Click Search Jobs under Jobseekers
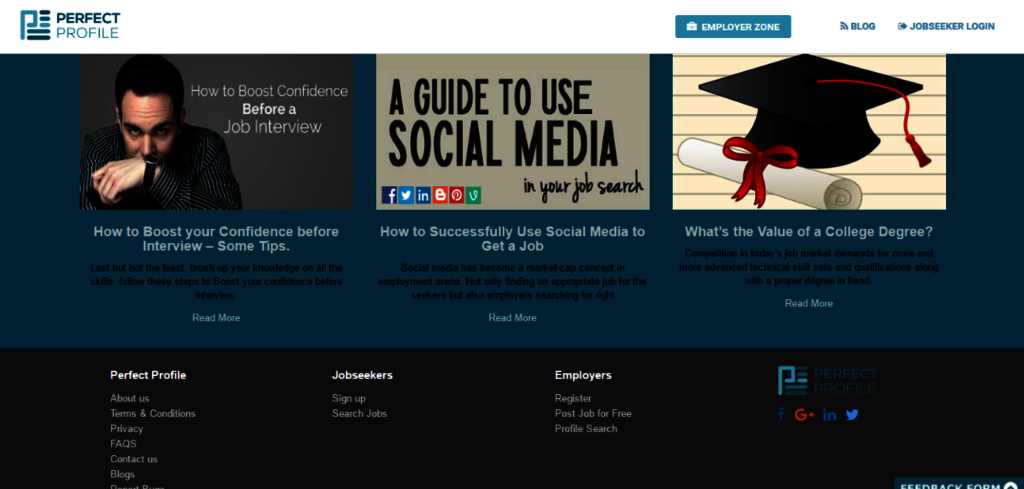The height and width of the screenshot is (489, 1024). [x=359, y=413]
